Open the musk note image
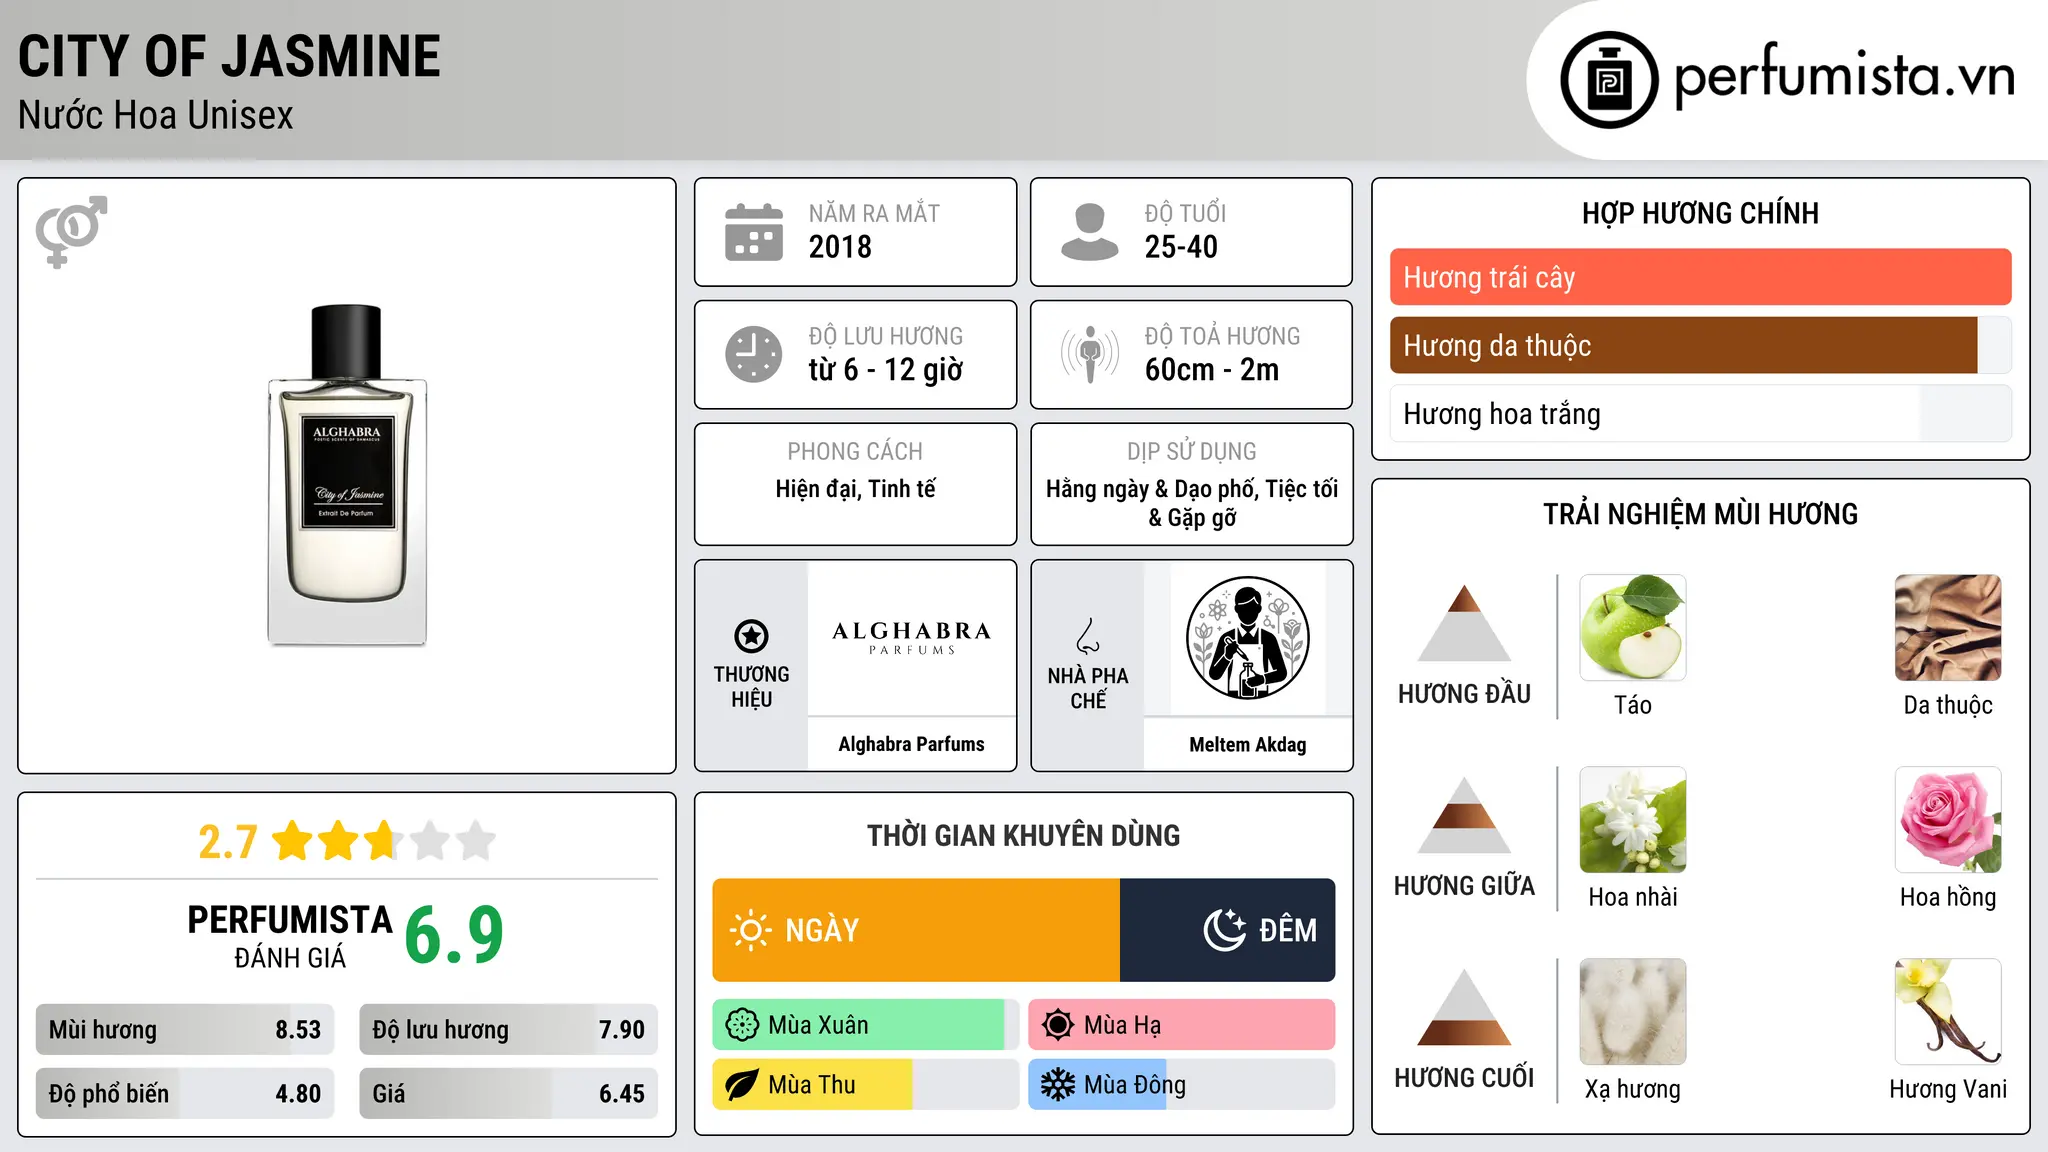2048x1152 pixels. [x=1633, y=1011]
